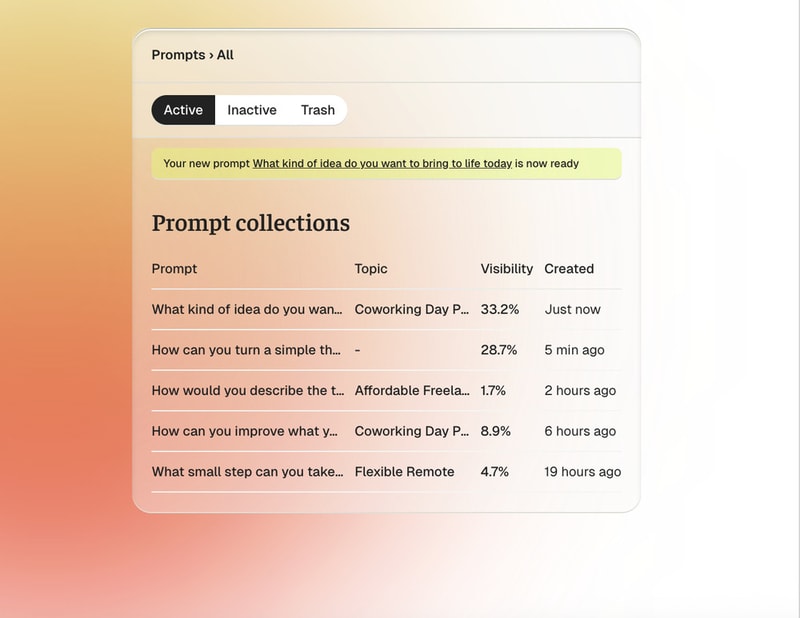Click the Prompts breadcrumb link
This screenshot has width=800, height=618.
178,55
